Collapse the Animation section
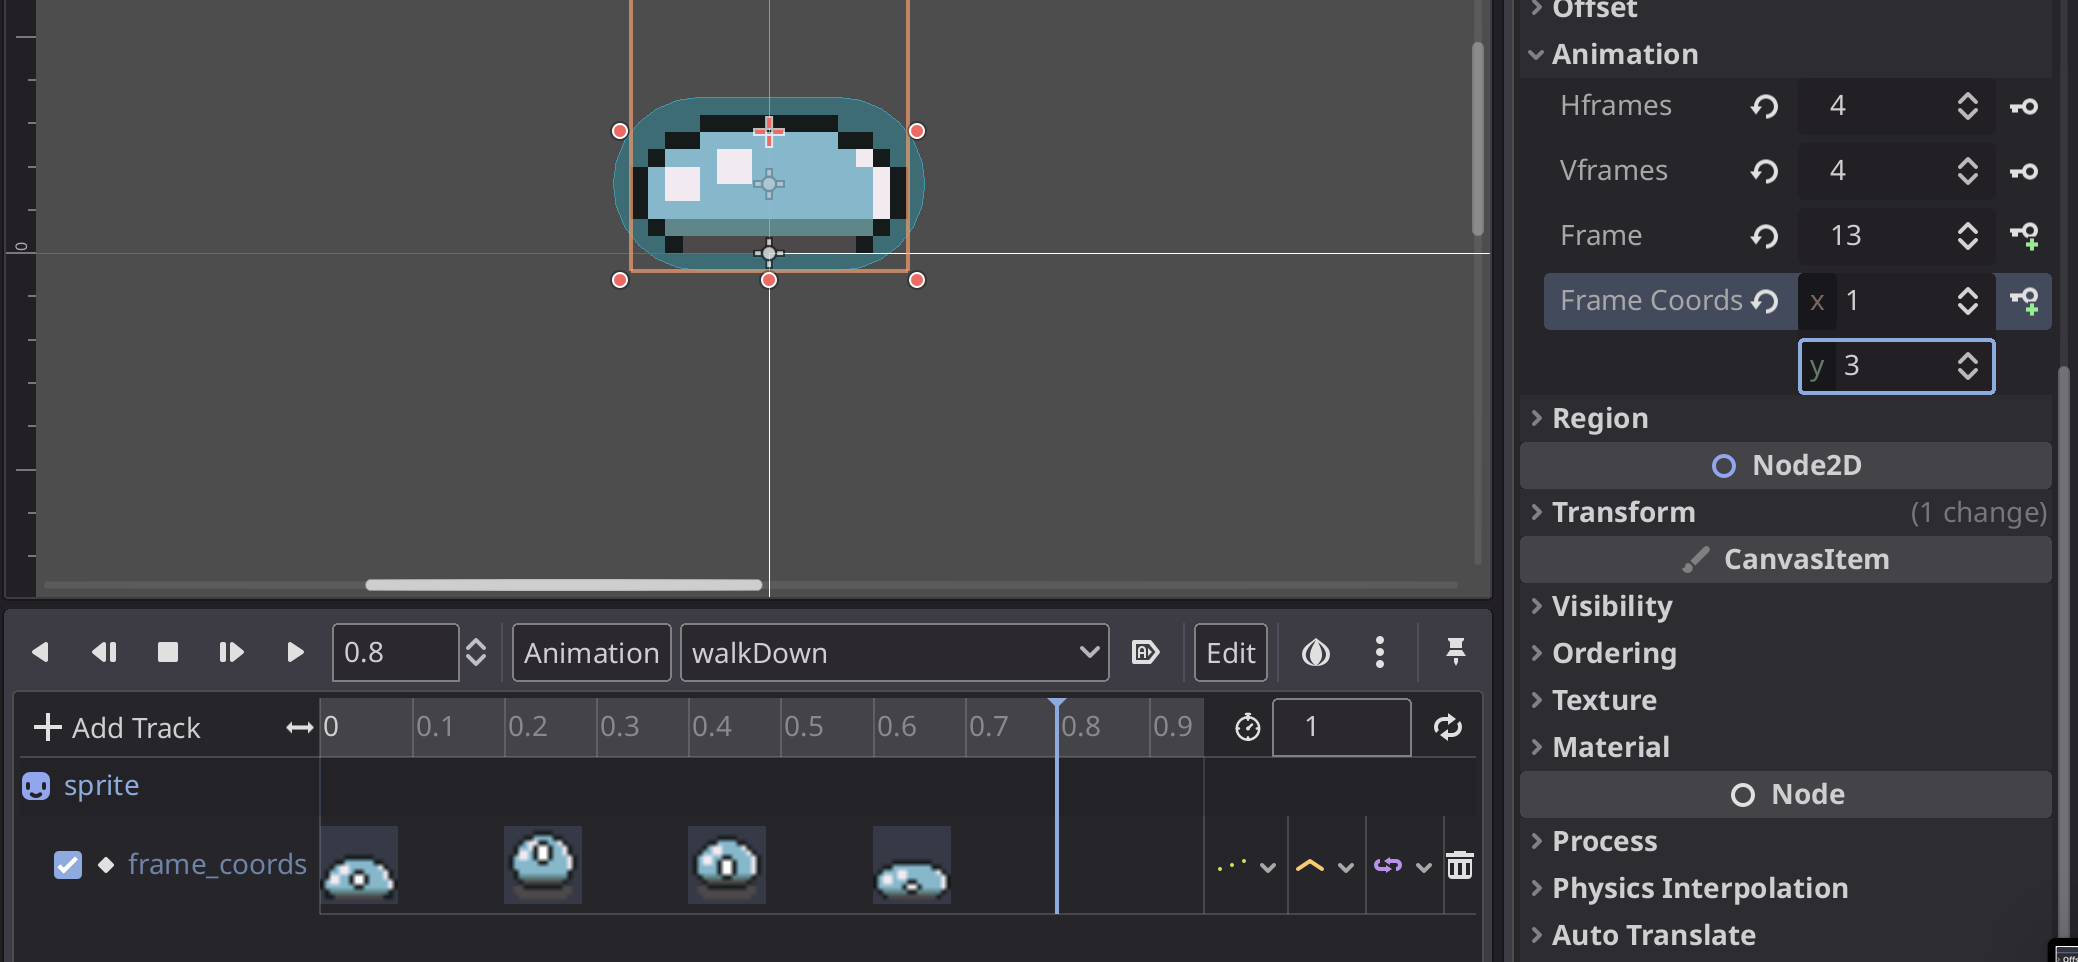Viewport: 2078px width, 962px height. (1624, 54)
